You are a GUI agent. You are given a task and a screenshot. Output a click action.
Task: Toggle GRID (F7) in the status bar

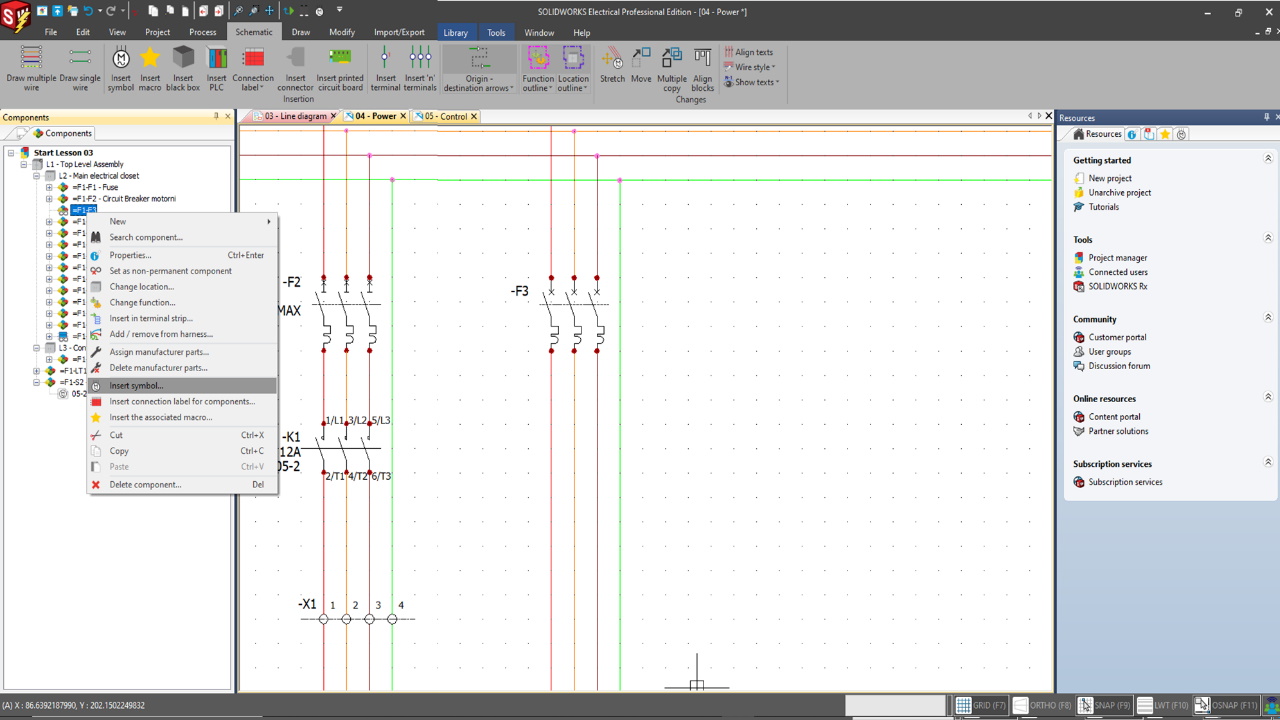[981, 705]
